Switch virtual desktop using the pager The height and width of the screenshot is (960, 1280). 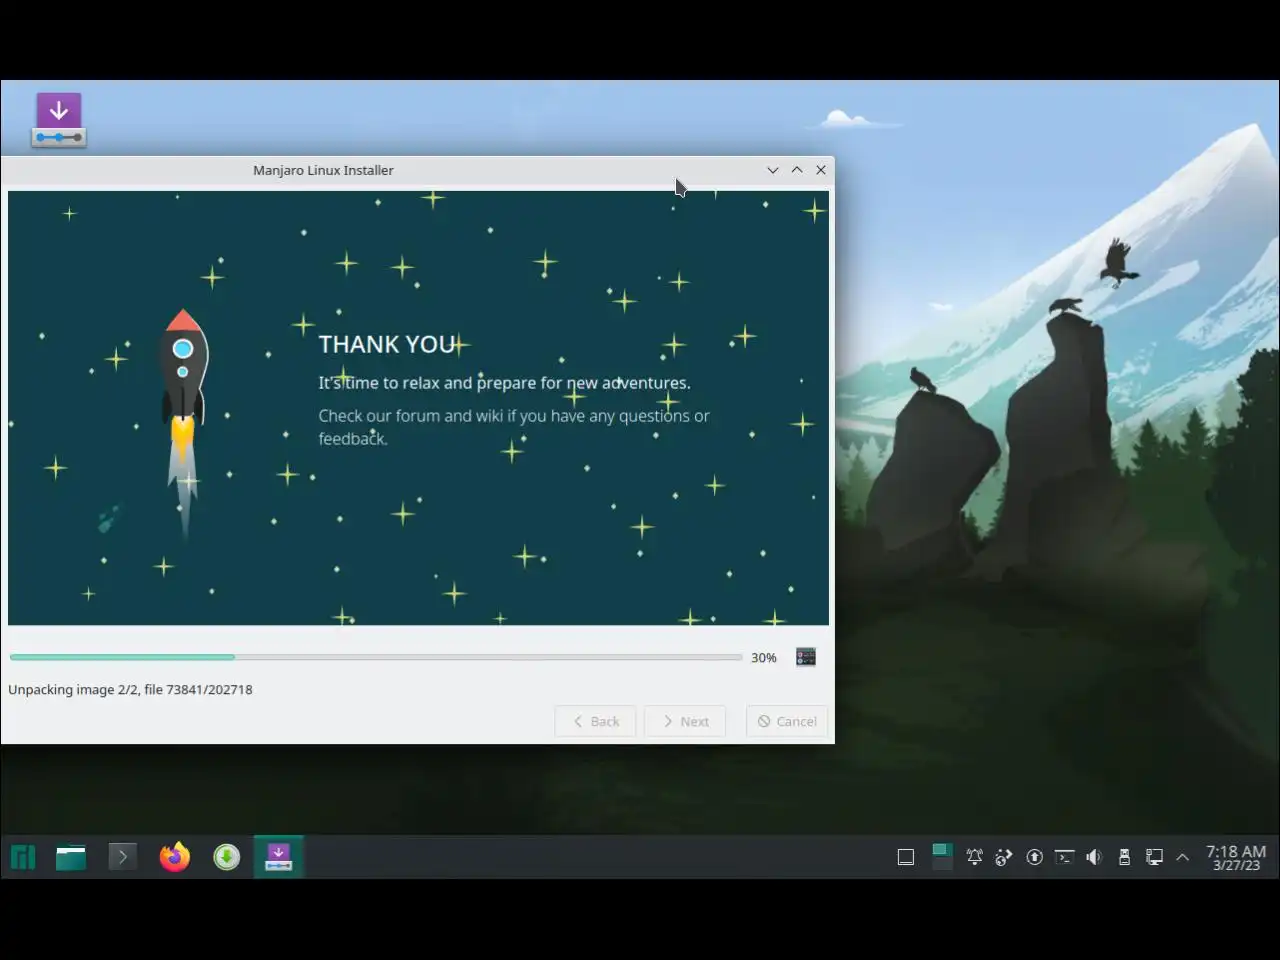[x=942, y=857]
